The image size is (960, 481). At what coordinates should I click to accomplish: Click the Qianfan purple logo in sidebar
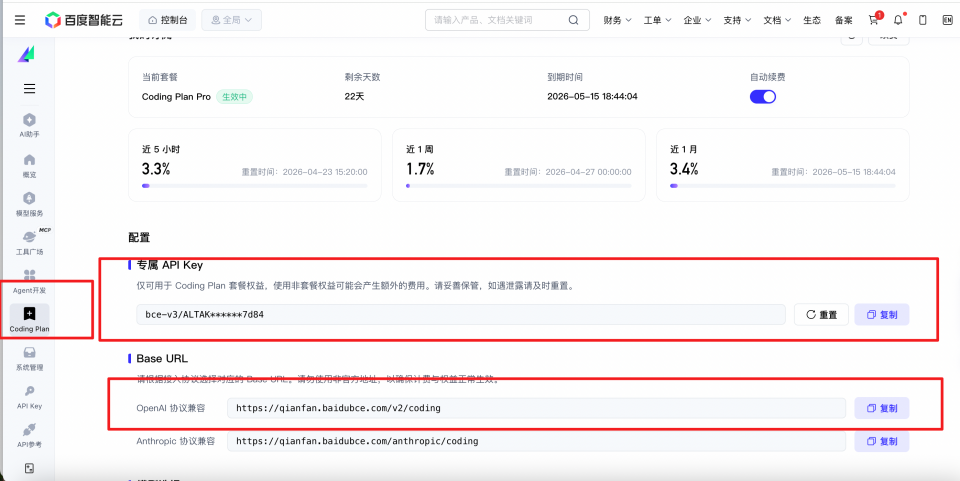[x=26, y=54]
